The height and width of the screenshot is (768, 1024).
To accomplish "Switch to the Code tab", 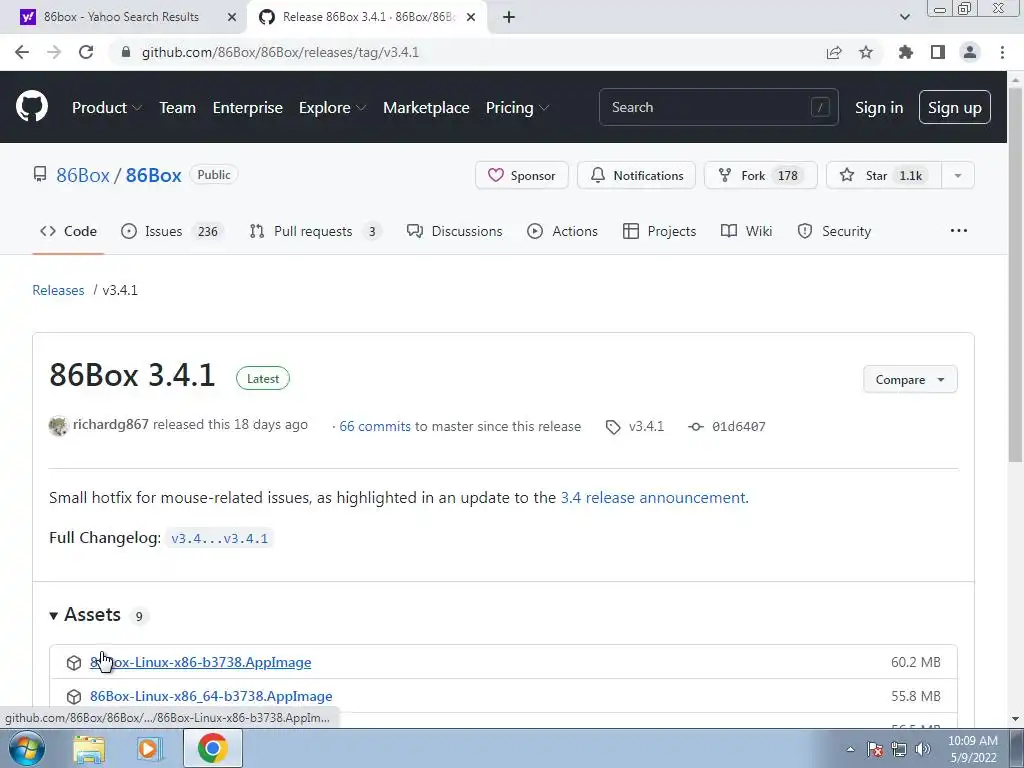I will (x=68, y=231).
